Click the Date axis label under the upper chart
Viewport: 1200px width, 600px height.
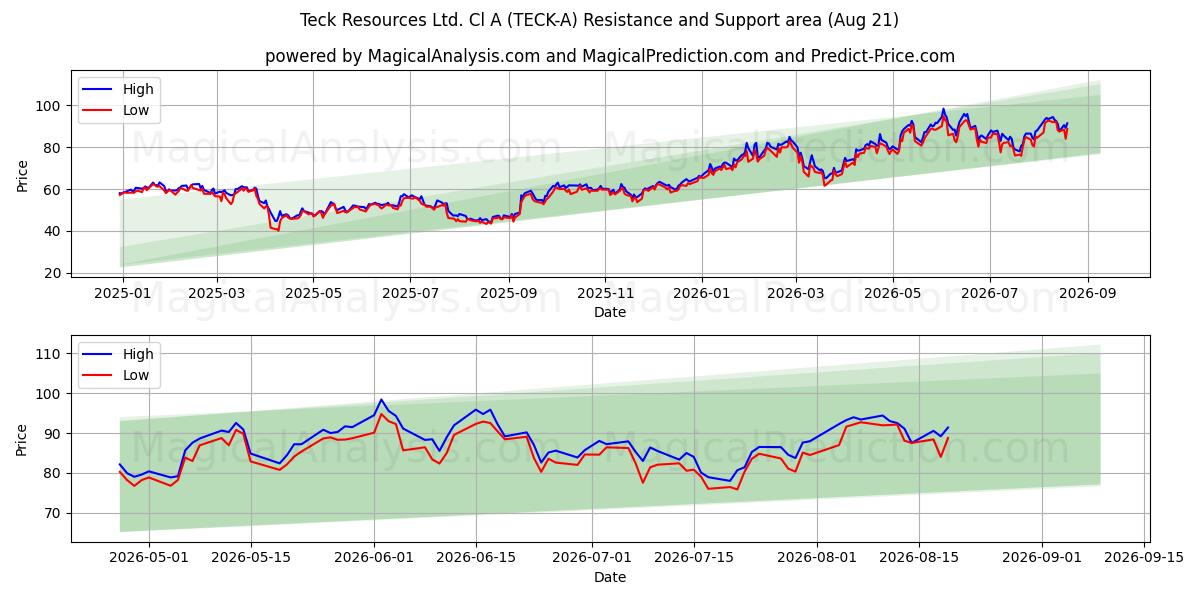click(610, 313)
